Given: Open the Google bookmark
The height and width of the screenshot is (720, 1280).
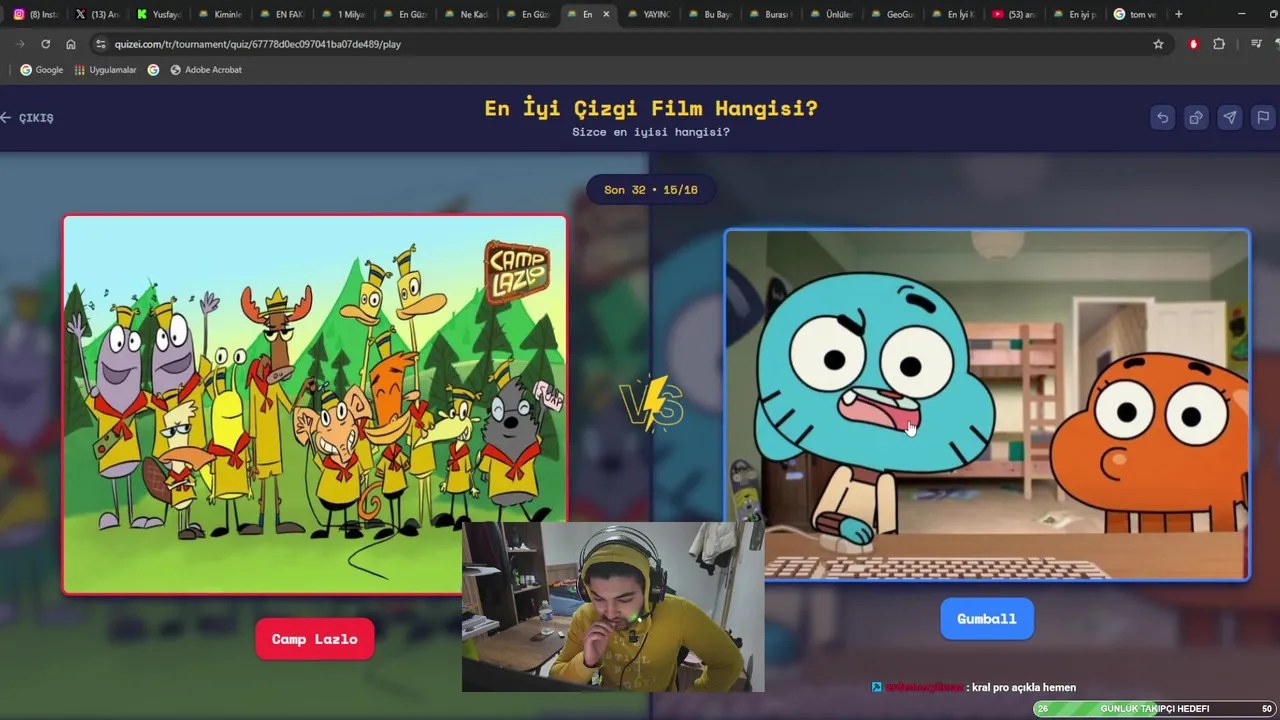Looking at the screenshot, I should [x=42, y=70].
